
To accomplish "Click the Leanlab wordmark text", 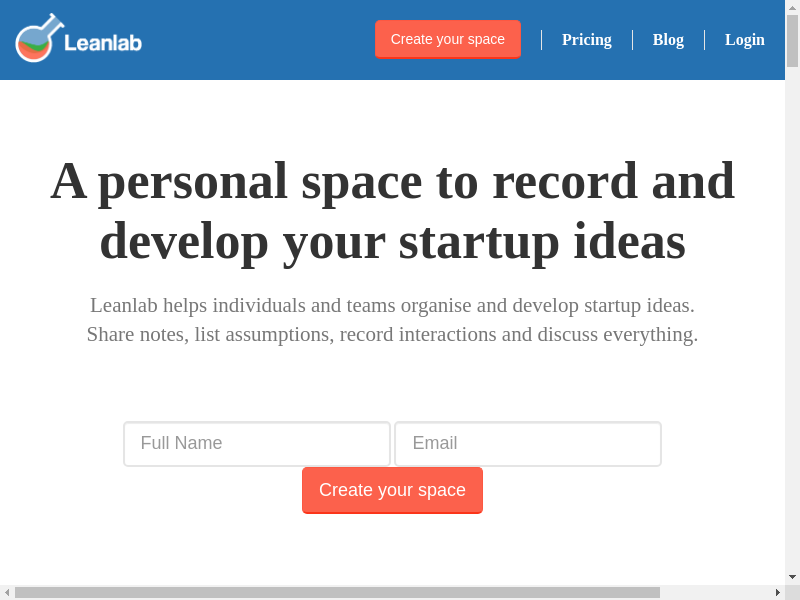I will pyautogui.click(x=103, y=42).
